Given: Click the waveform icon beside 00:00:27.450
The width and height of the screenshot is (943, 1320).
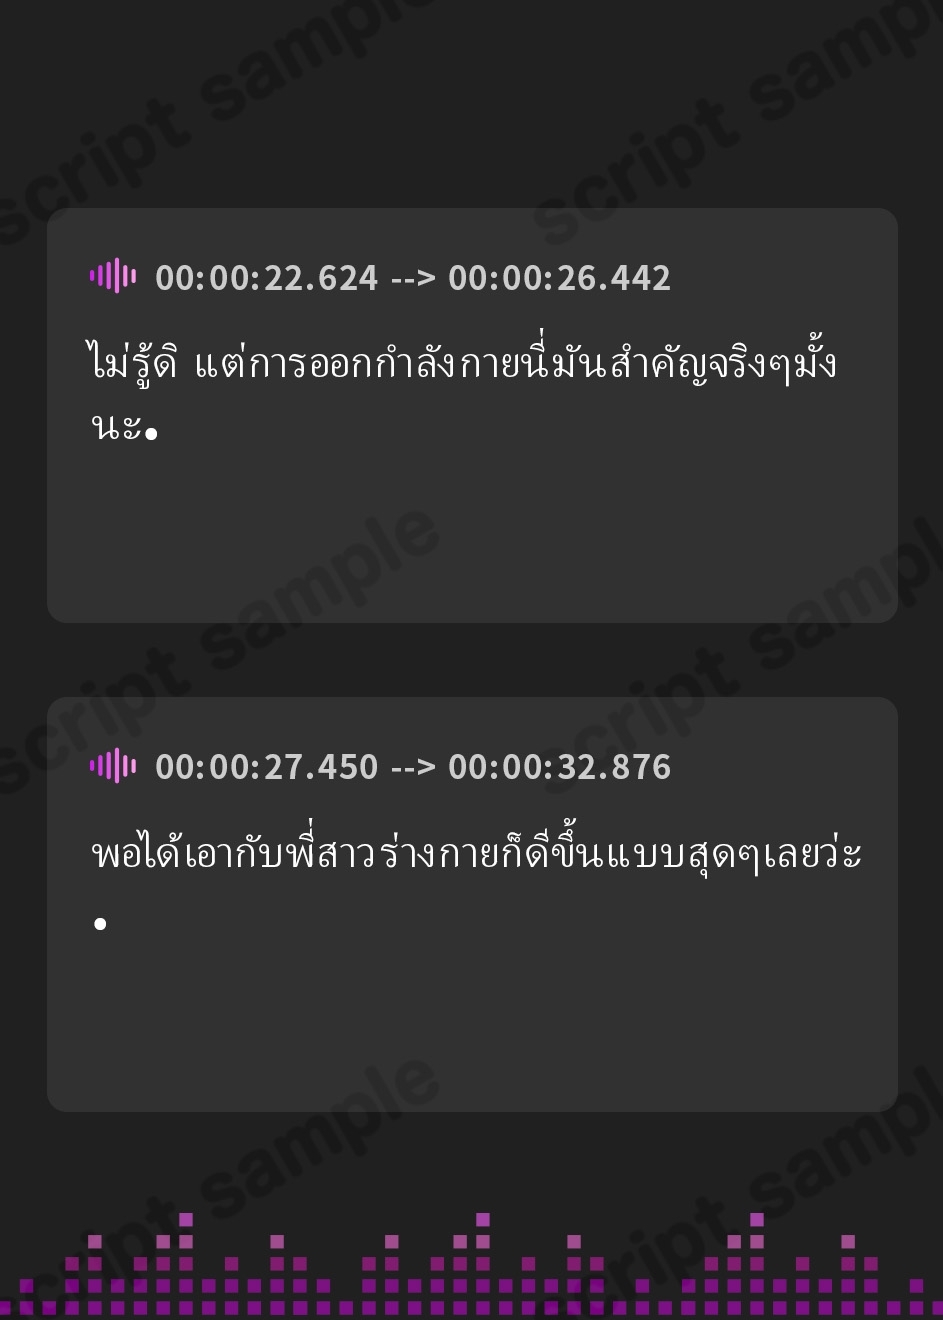Looking at the screenshot, I should tap(113, 766).
